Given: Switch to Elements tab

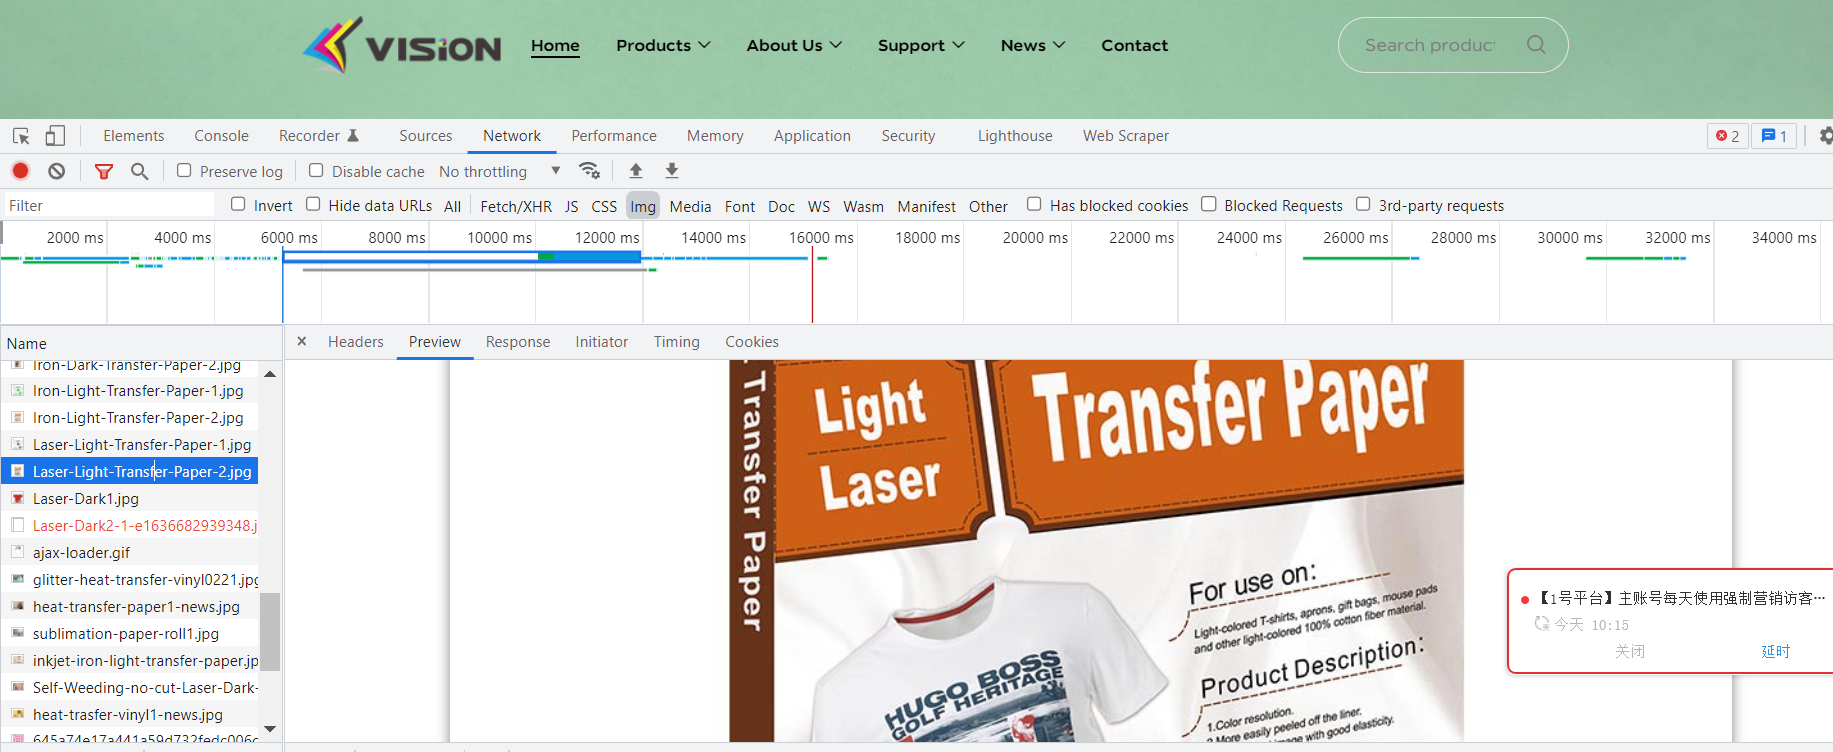Looking at the screenshot, I should [x=133, y=136].
